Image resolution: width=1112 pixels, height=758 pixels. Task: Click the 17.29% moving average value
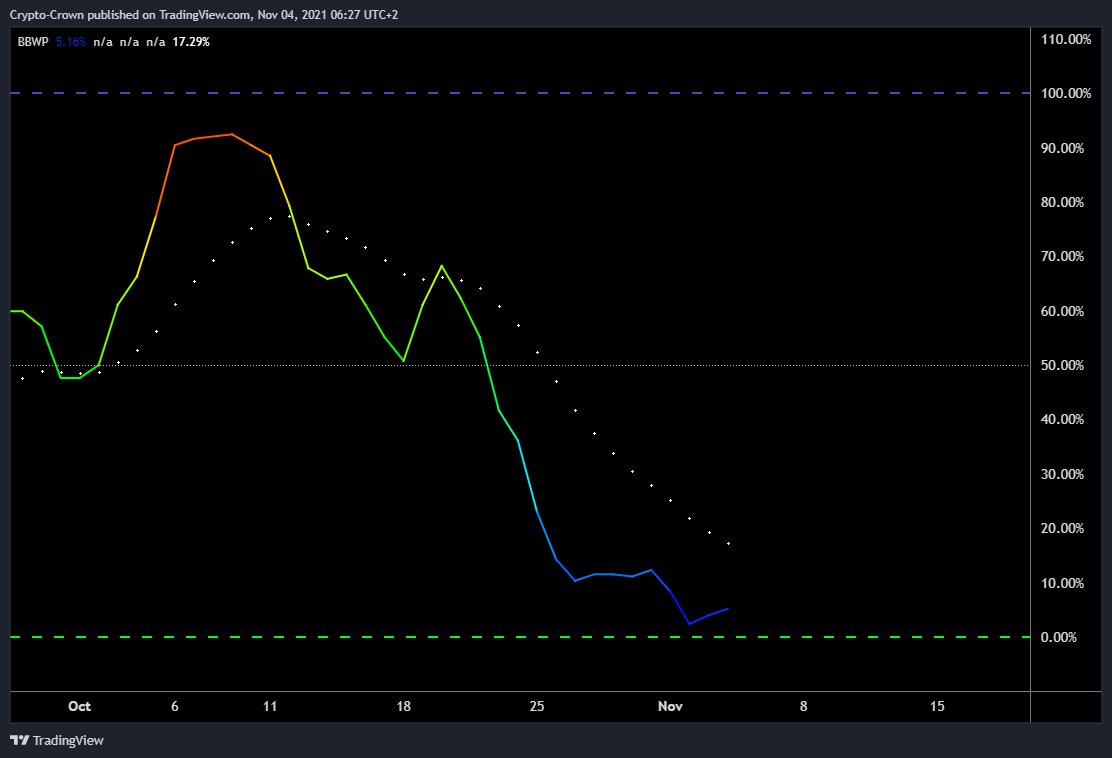coord(191,42)
